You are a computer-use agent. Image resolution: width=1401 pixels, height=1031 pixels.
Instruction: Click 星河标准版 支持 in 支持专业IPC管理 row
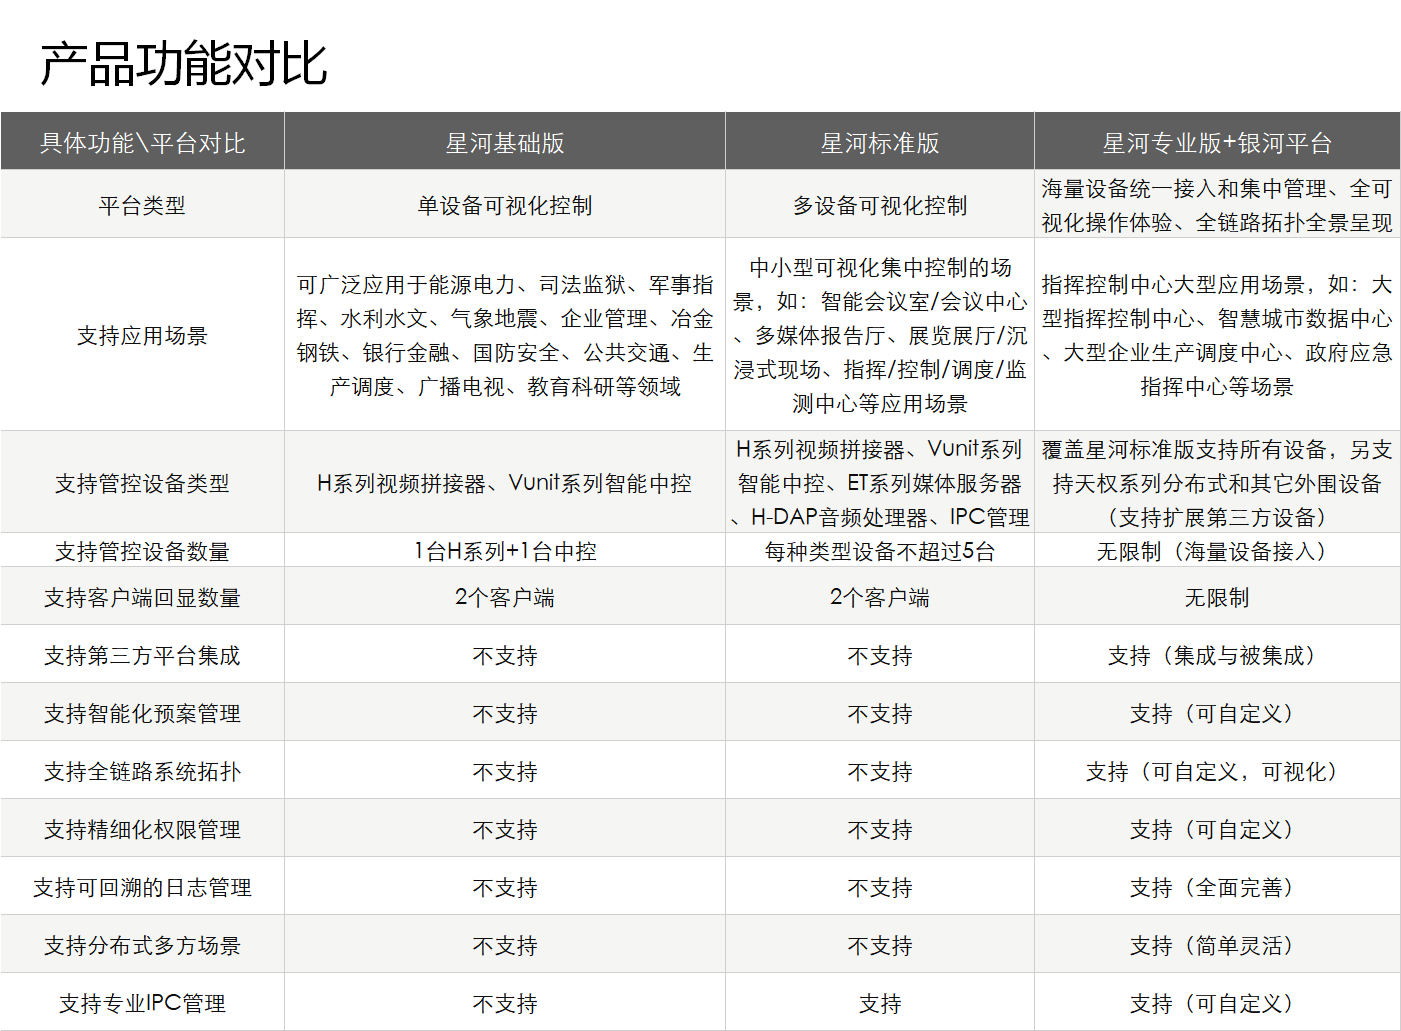coord(880,1004)
